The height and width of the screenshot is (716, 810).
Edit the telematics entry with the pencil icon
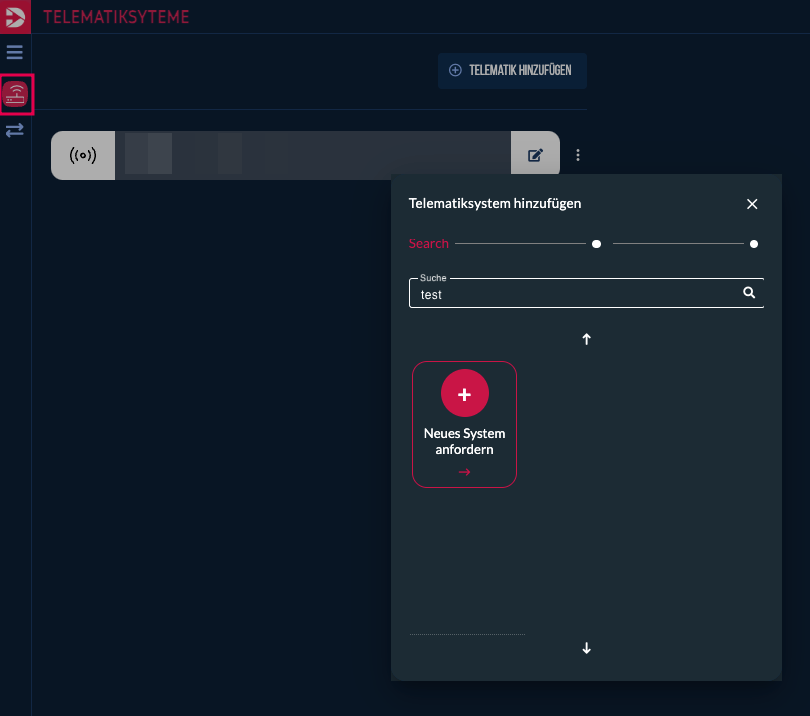(x=536, y=156)
